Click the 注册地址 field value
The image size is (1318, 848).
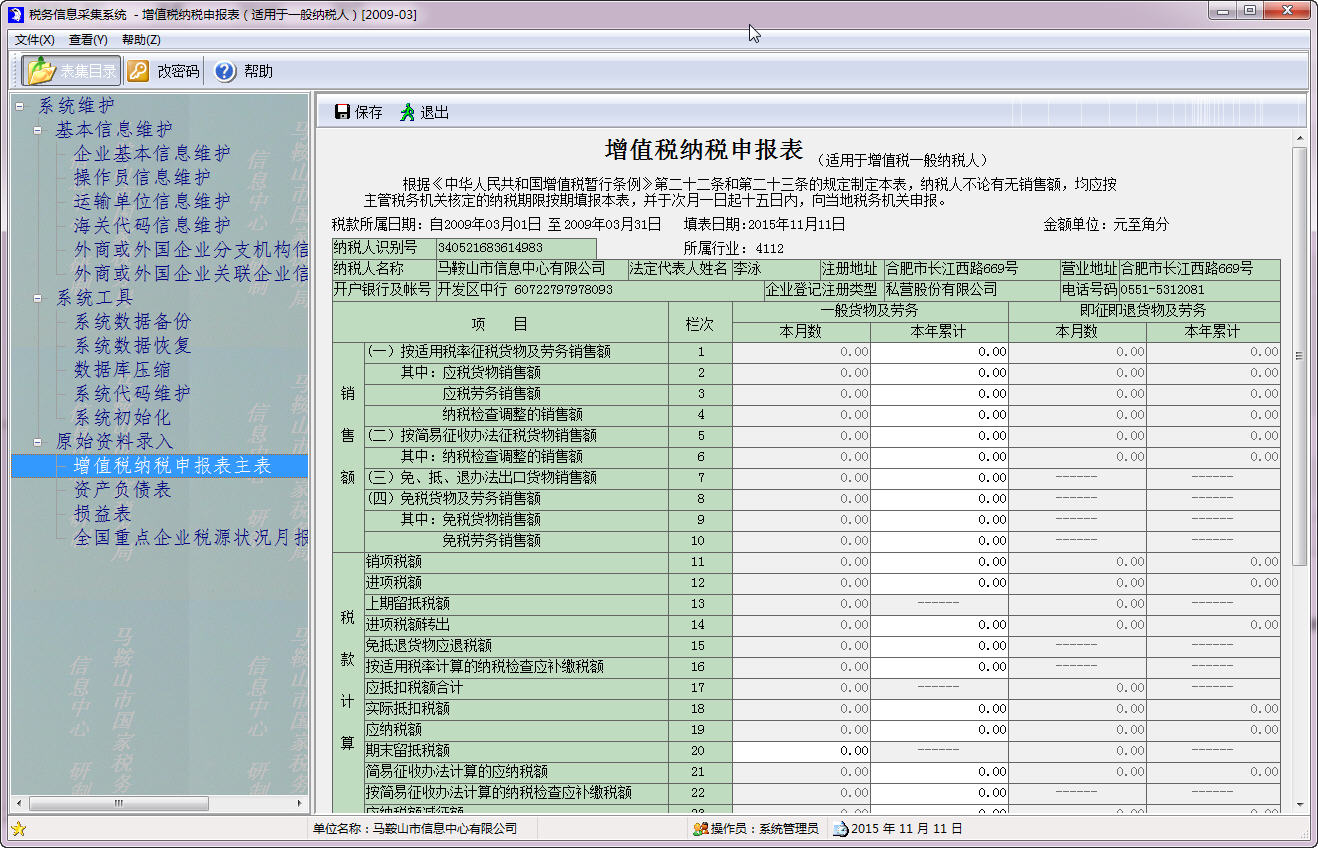pos(971,269)
